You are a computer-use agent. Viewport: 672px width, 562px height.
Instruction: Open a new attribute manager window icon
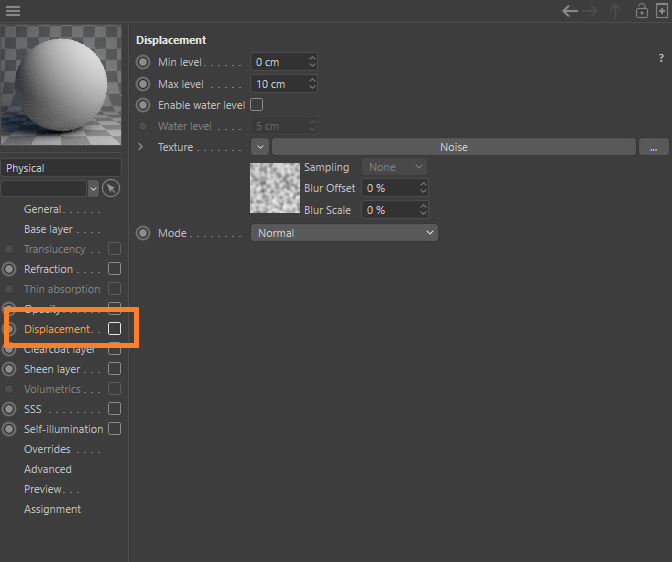(x=661, y=11)
